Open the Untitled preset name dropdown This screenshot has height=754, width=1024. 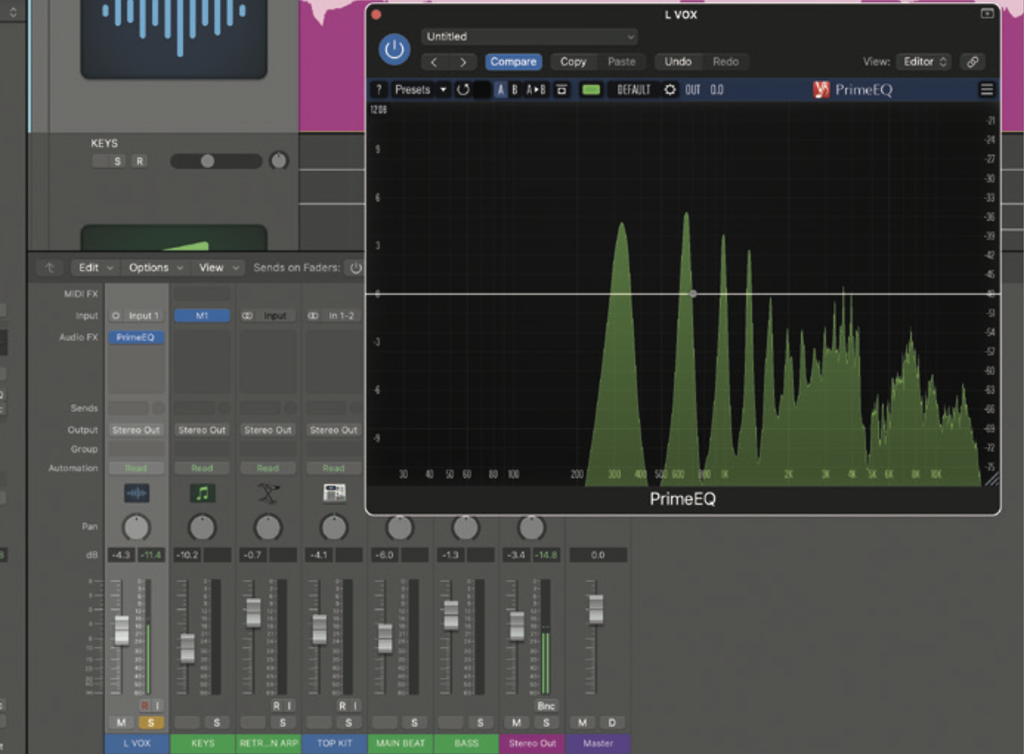coord(528,36)
